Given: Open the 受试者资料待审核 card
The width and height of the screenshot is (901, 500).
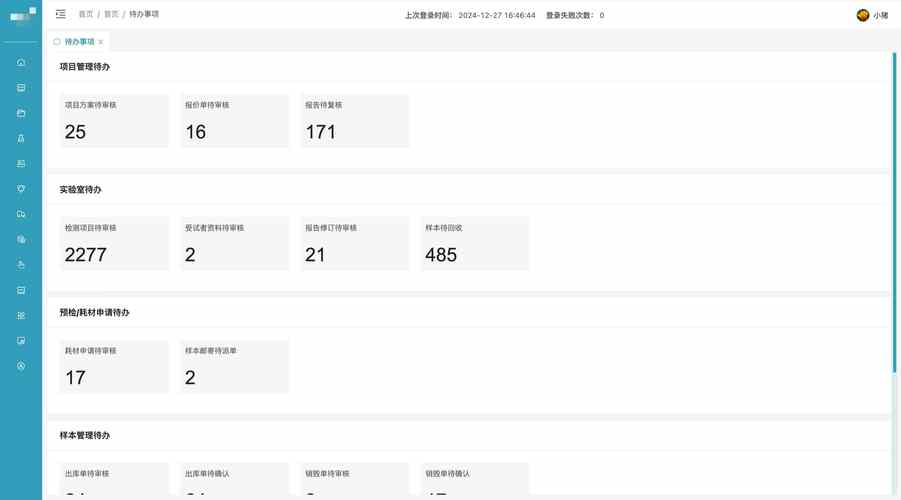Looking at the screenshot, I should point(234,243).
